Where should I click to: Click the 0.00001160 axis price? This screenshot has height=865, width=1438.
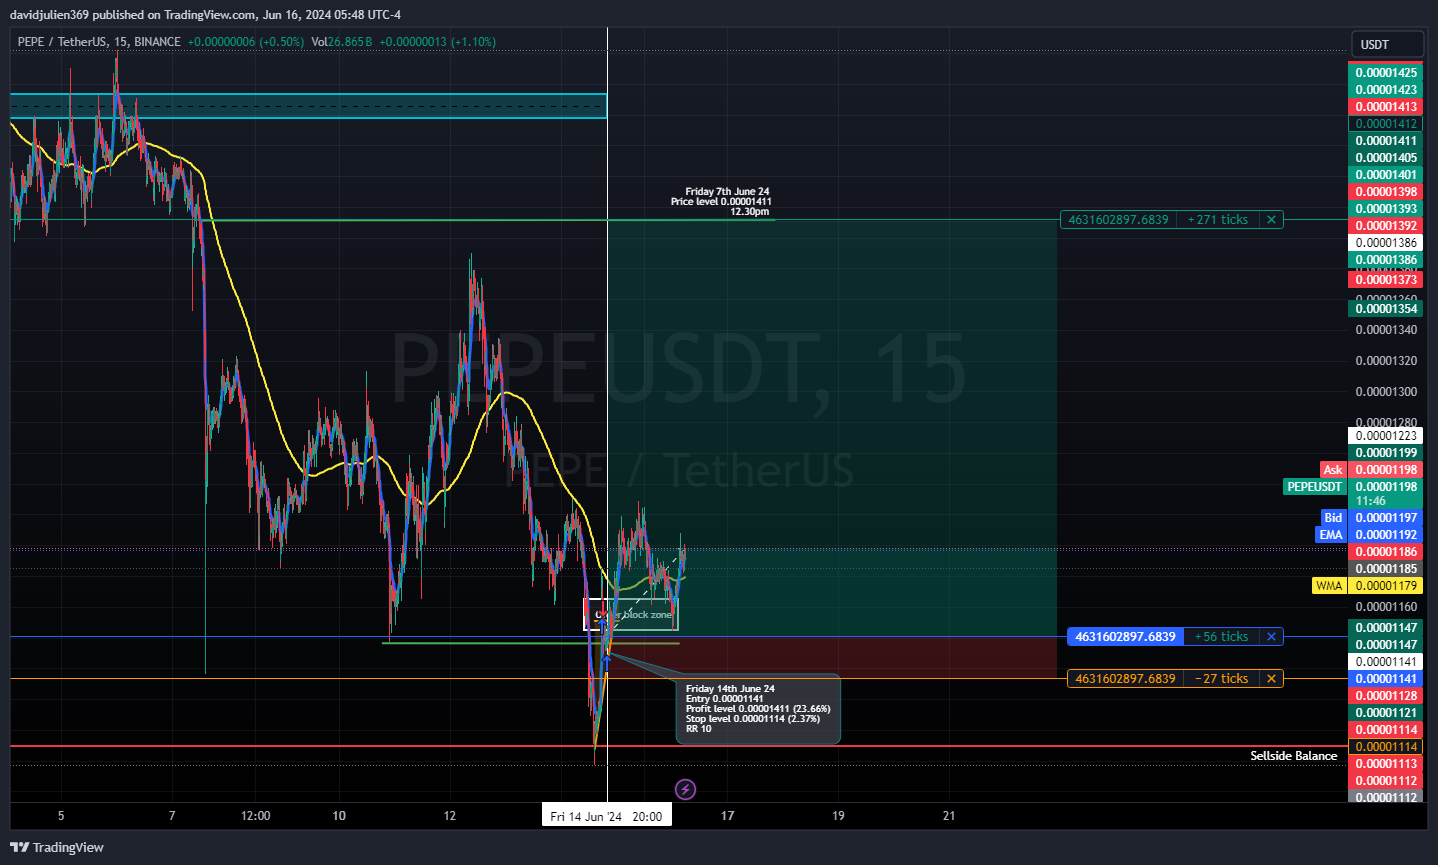1386,607
